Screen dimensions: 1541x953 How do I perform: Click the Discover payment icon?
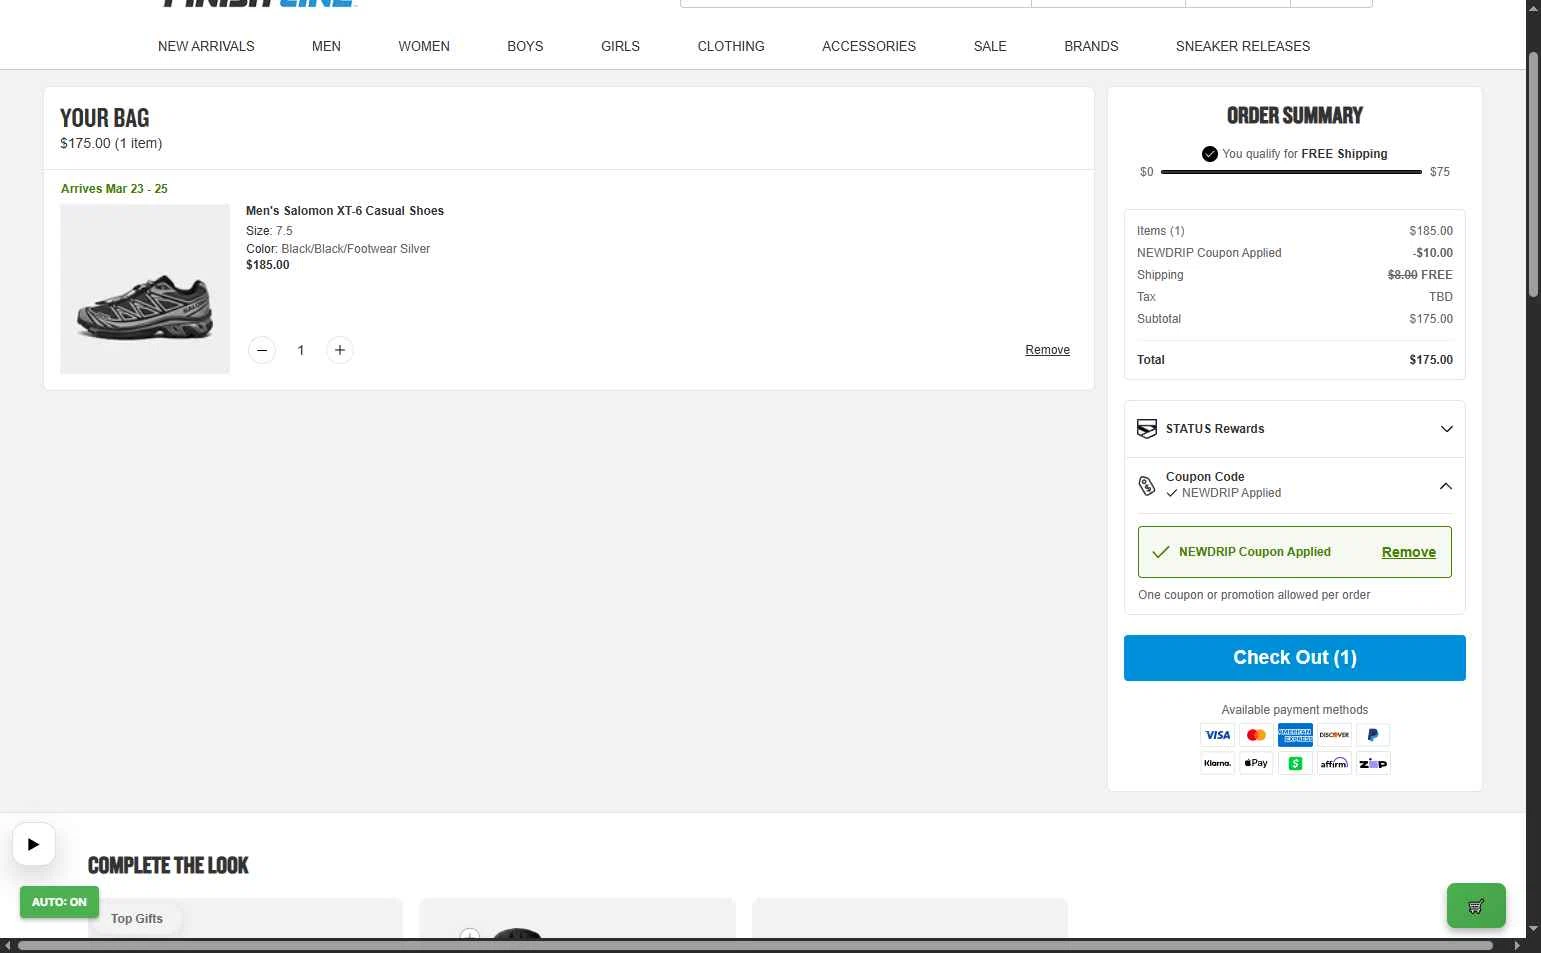[x=1334, y=735]
